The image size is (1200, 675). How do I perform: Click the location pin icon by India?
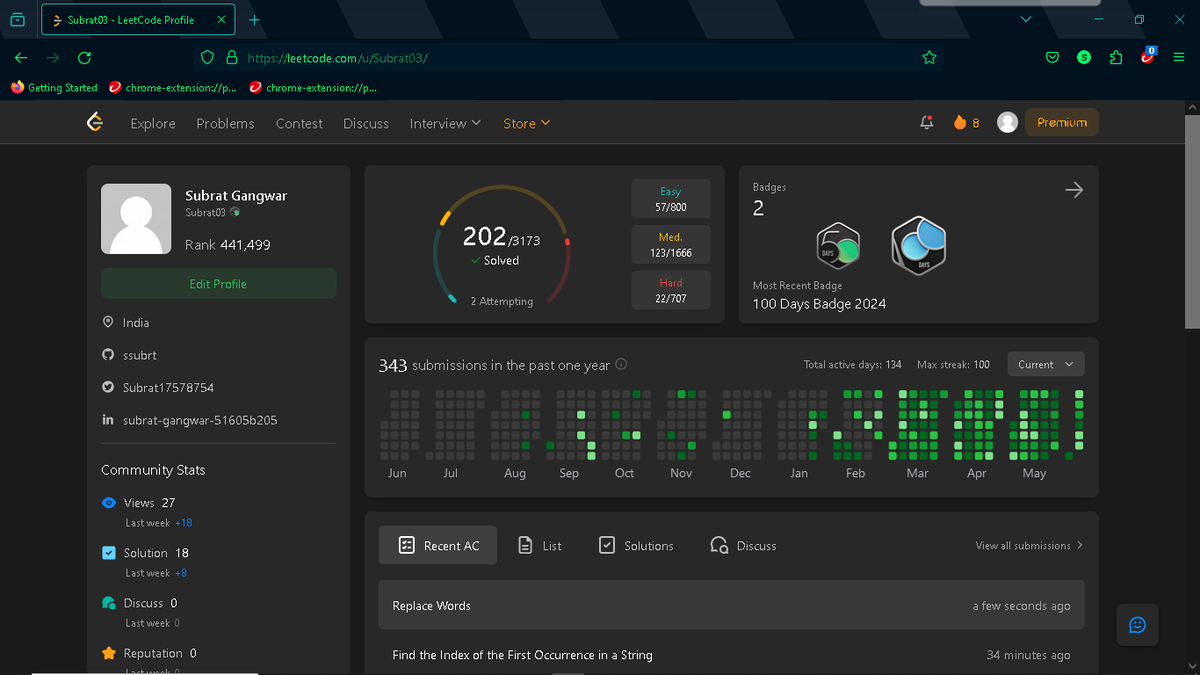[x=108, y=323]
